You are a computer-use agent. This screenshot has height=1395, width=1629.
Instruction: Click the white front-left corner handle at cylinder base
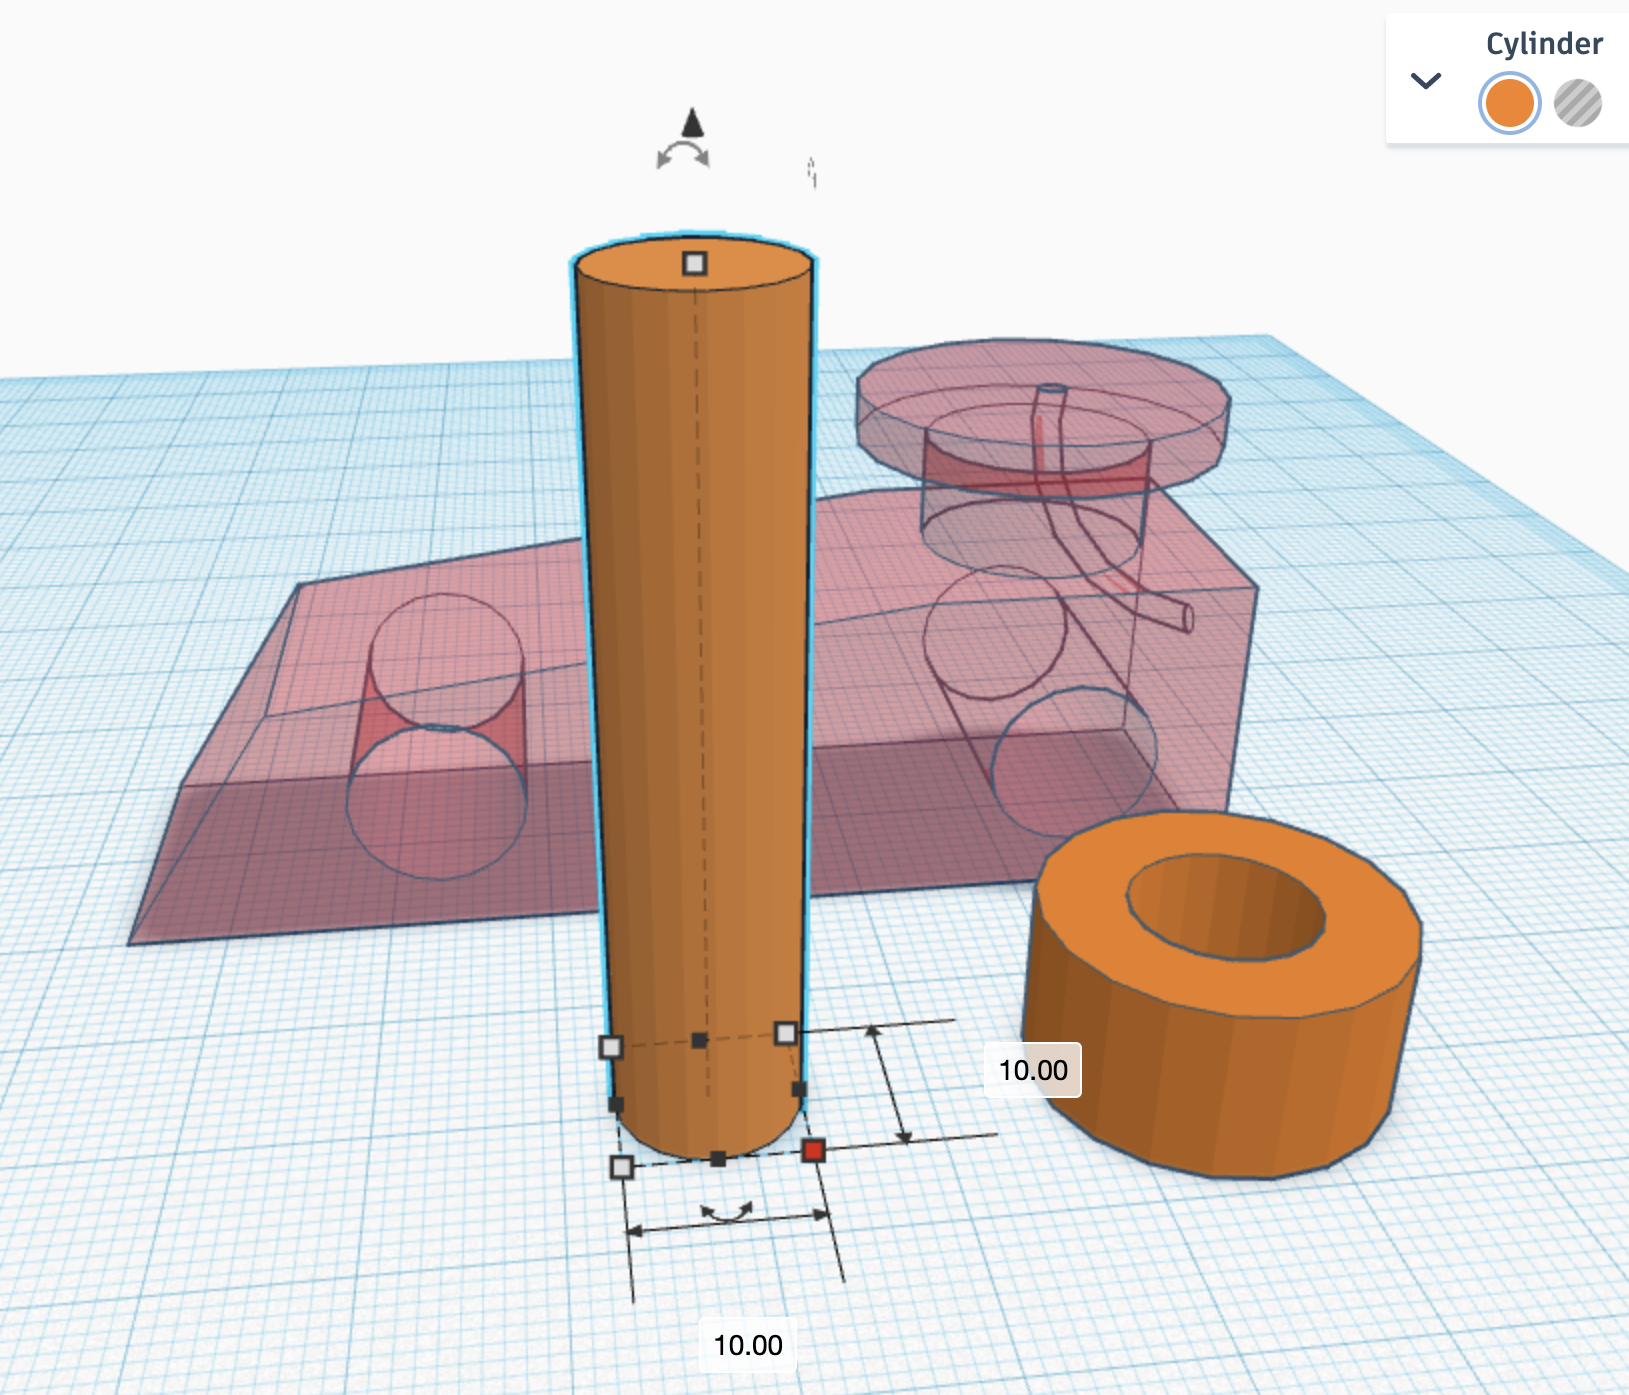pyautogui.click(x=622, y=1167)
